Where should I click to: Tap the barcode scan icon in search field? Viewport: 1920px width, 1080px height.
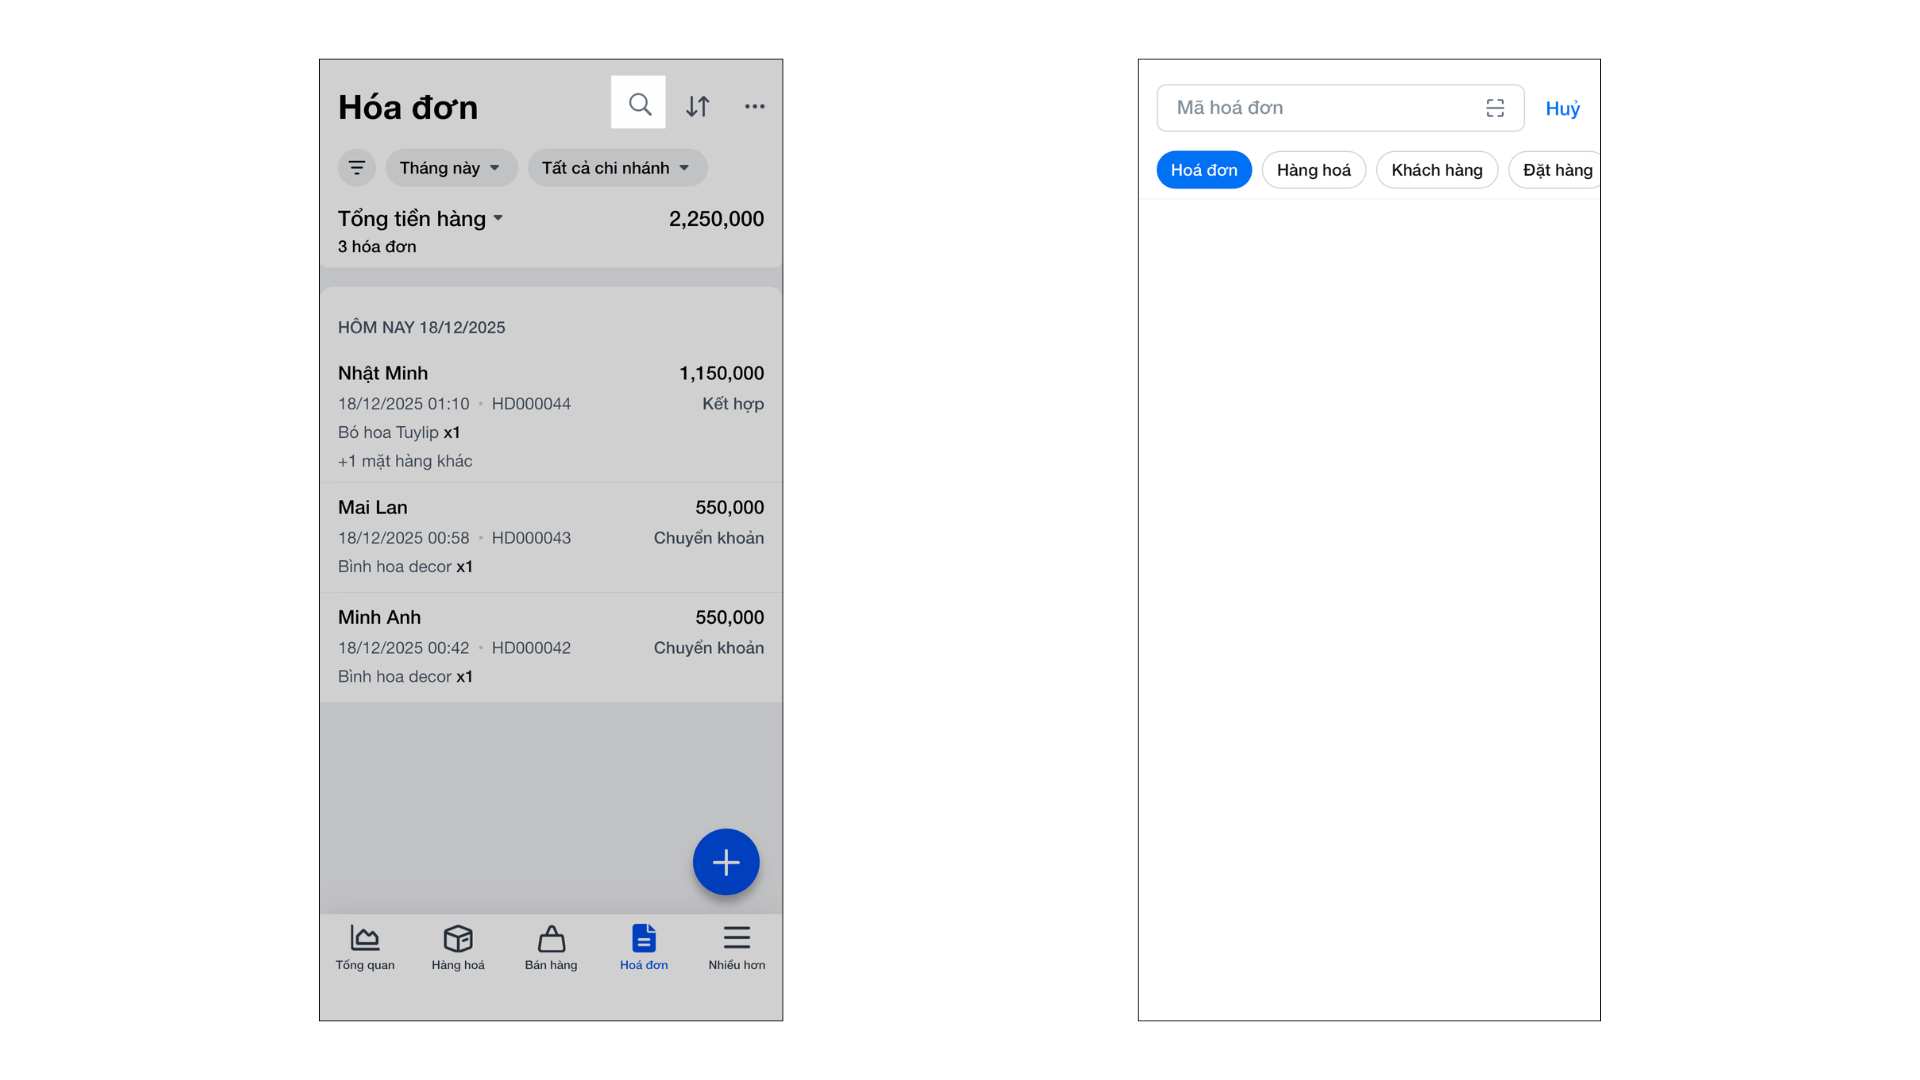click(x=1495, y=108)
